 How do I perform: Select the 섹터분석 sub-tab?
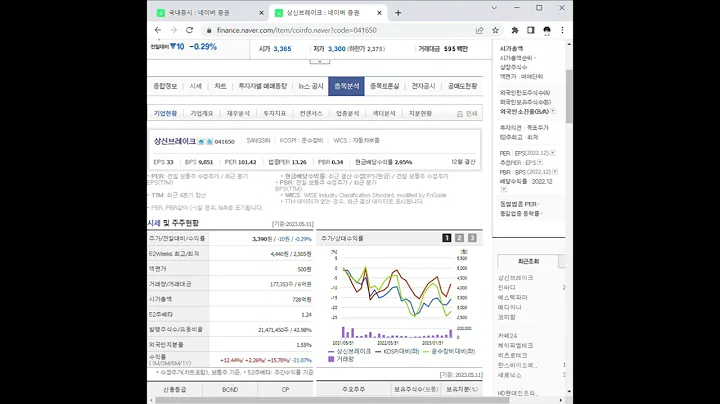(384, 113)
